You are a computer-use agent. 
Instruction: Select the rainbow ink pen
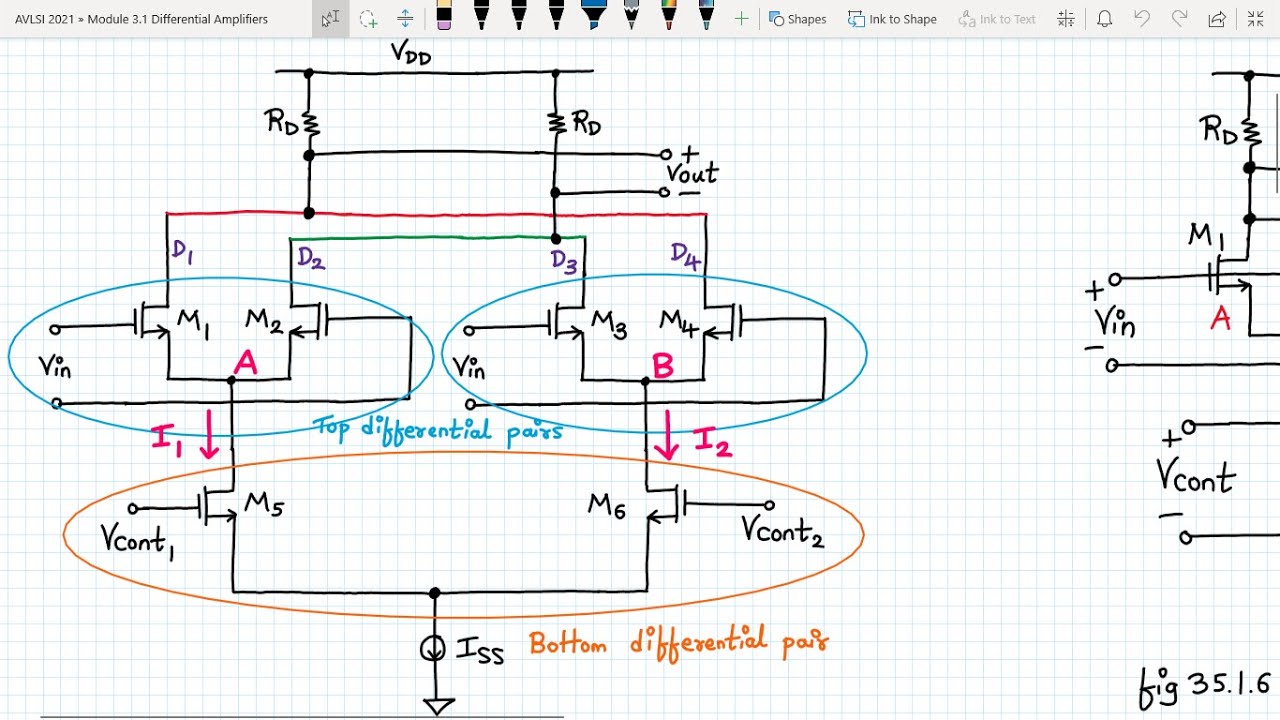coord(669,16)
